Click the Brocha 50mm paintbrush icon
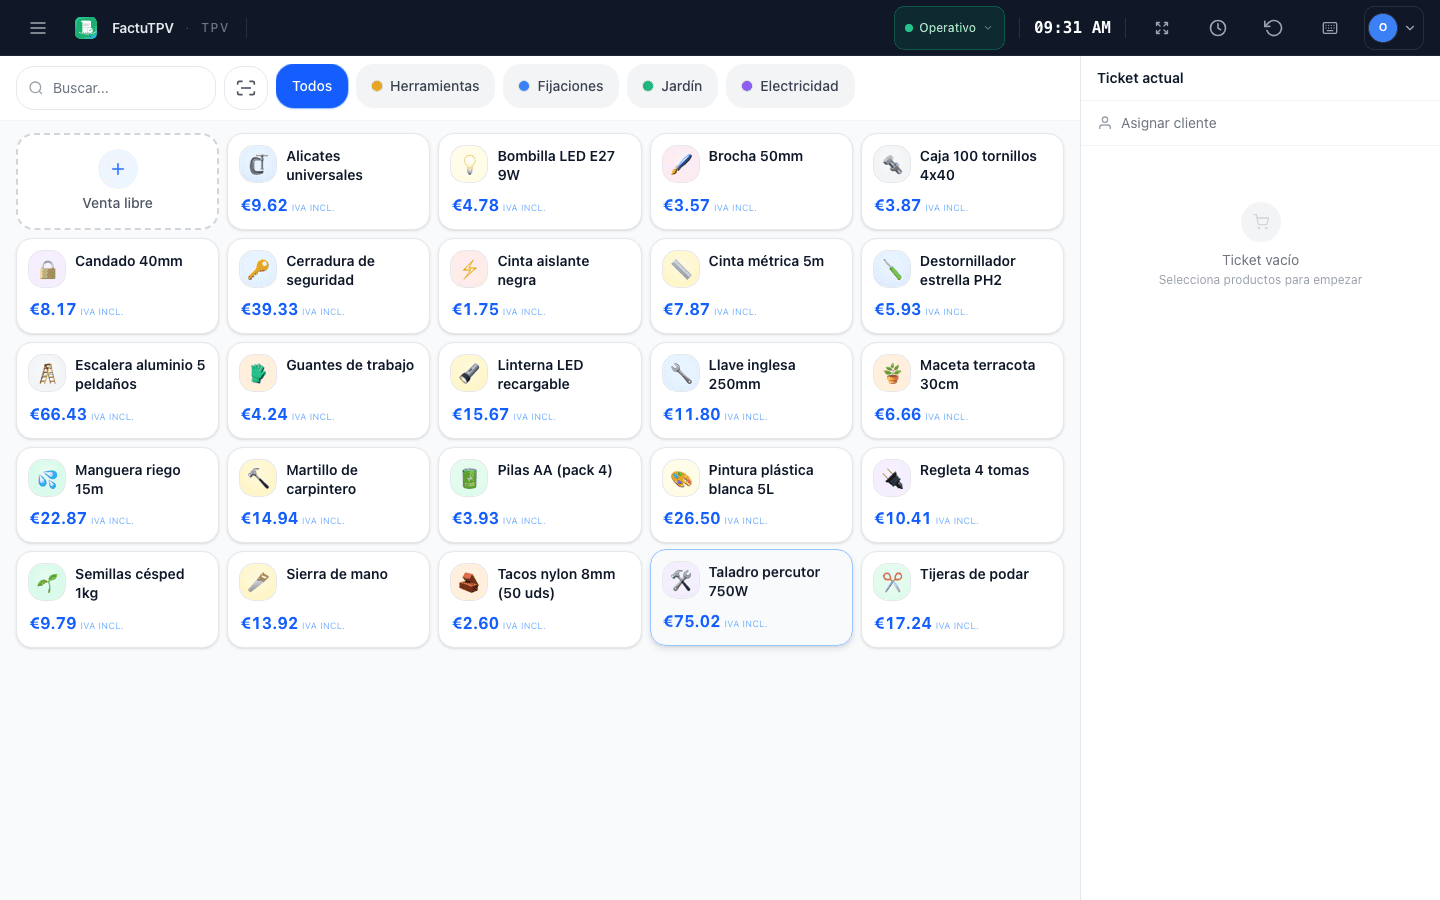This screenshot has height=900, width=1440. pos(681,165)
